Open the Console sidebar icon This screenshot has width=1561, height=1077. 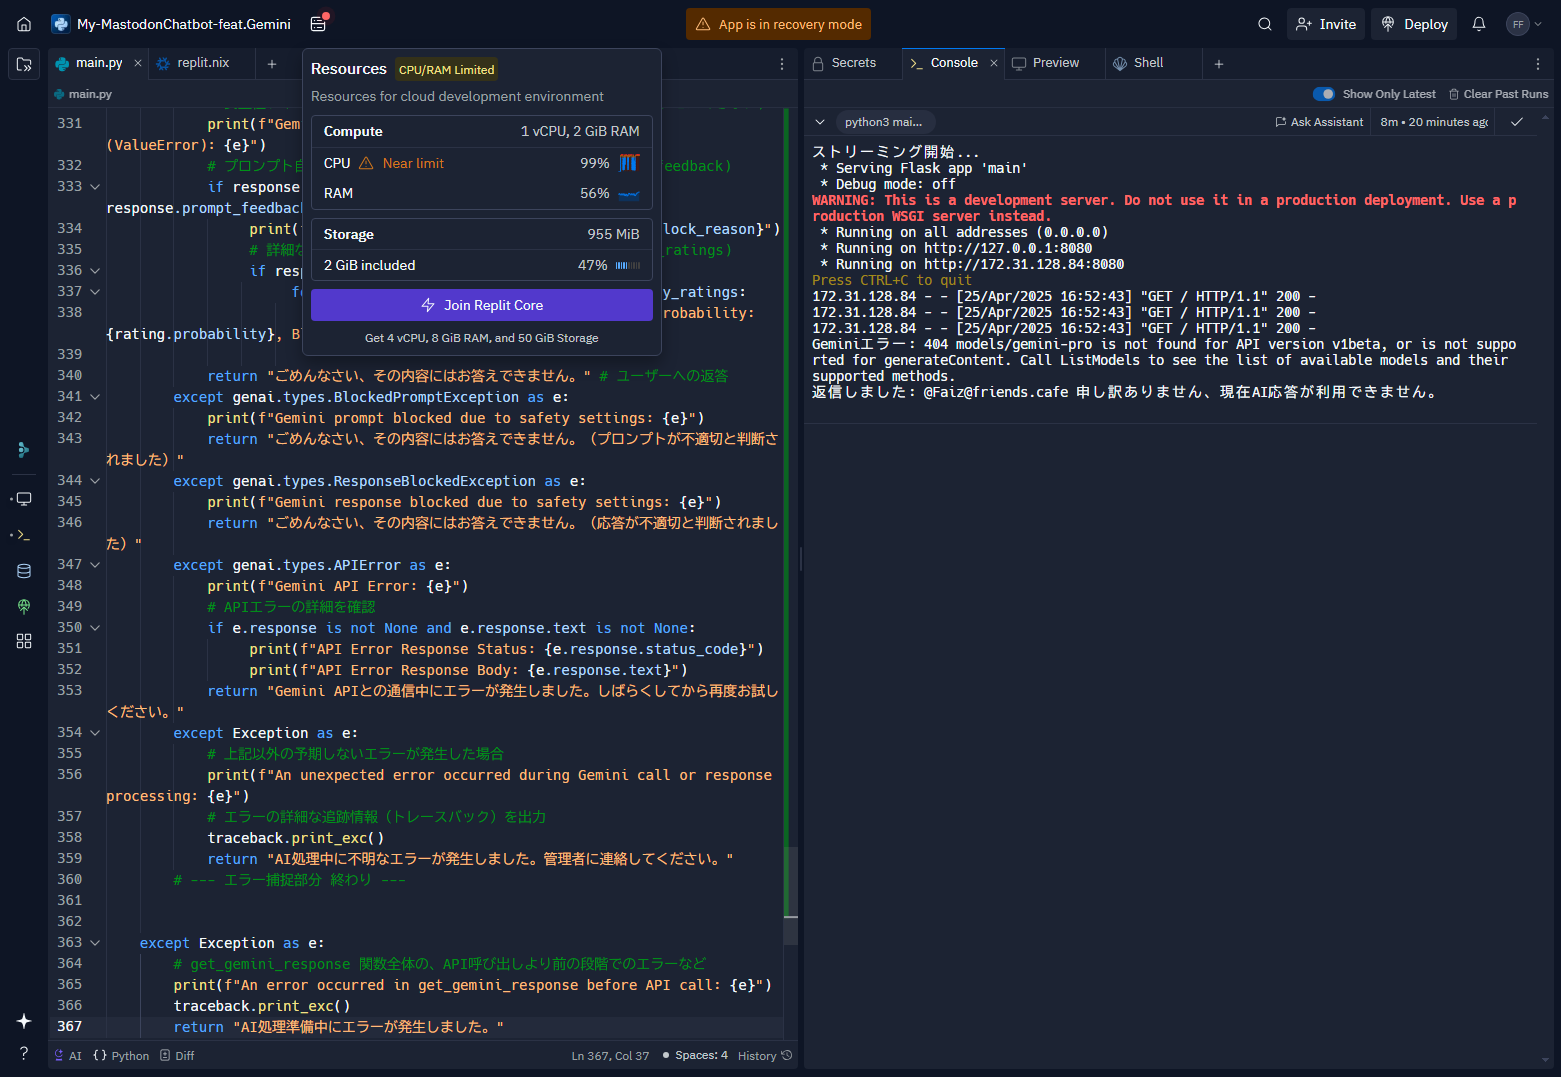click(24, 535)
